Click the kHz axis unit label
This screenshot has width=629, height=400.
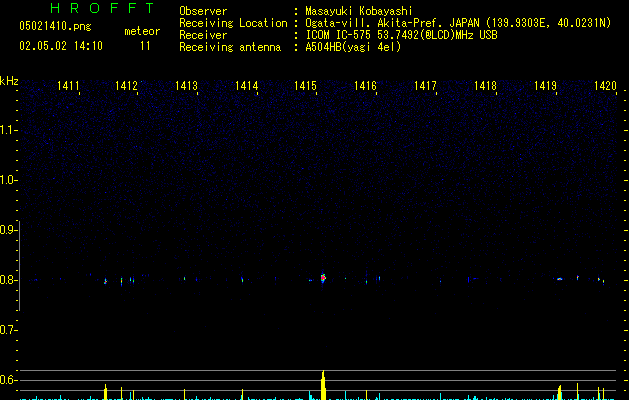[9, 81]
